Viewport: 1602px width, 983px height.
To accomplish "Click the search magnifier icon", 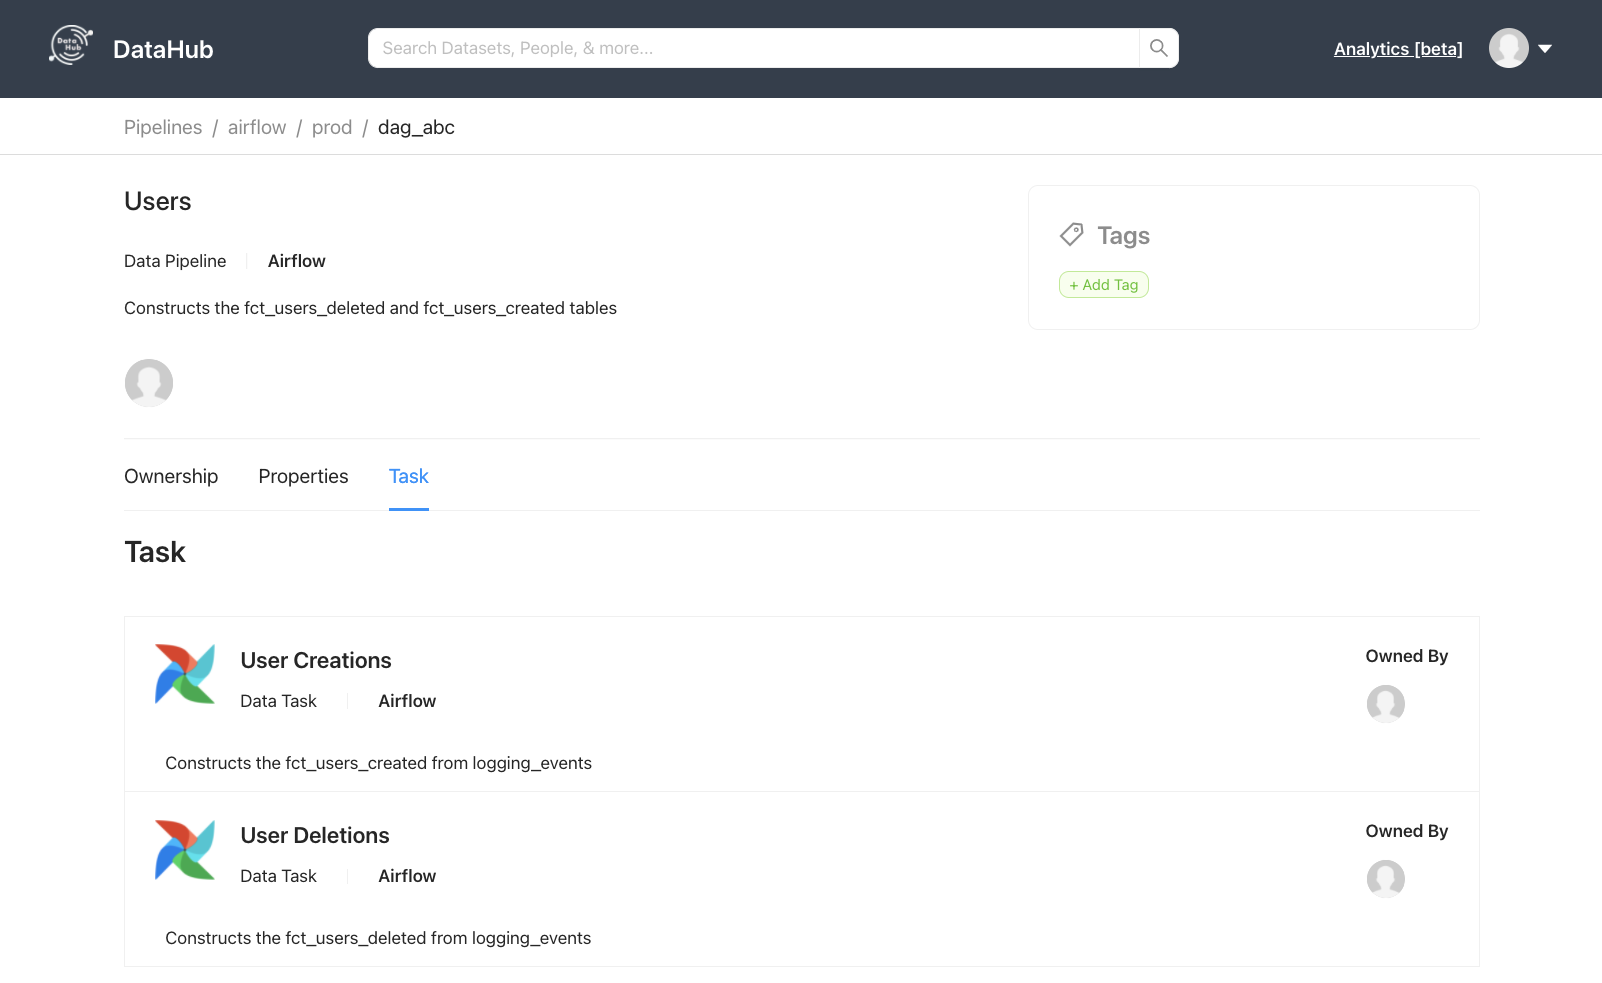I will 1158,47.
